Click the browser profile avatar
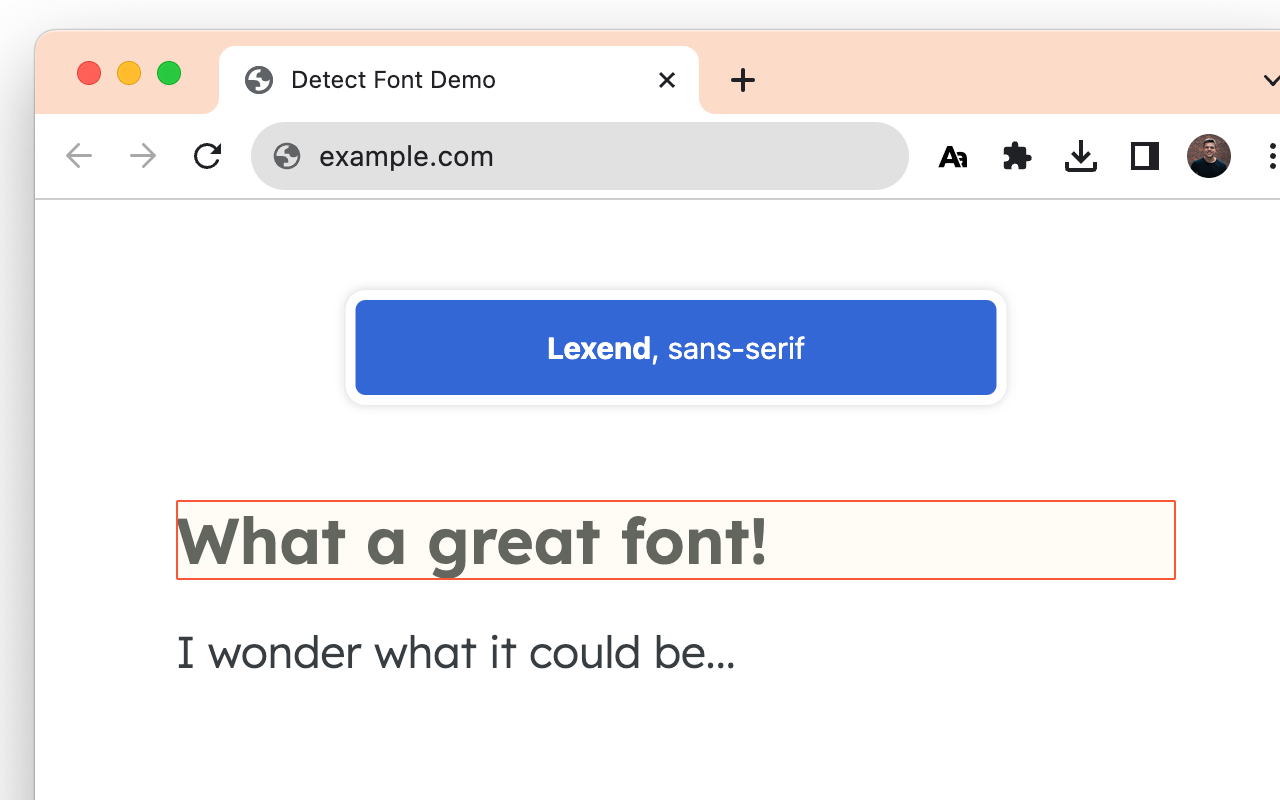 click(1208, 156)
